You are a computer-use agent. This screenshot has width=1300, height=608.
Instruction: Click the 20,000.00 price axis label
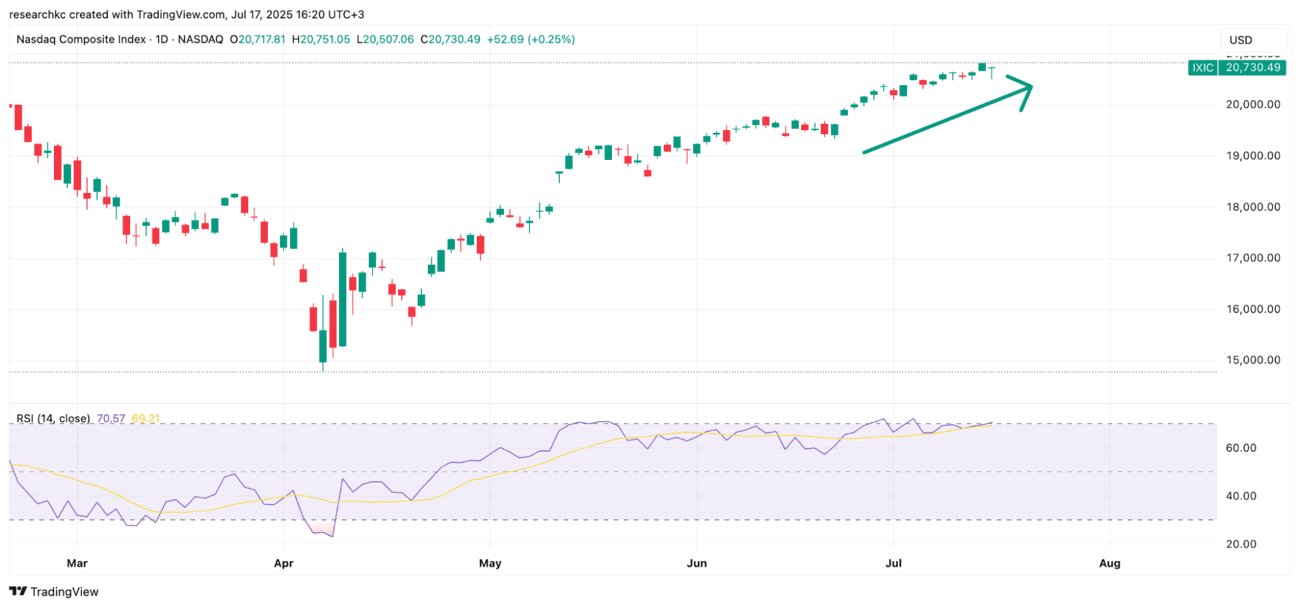tap(1254, 104)
